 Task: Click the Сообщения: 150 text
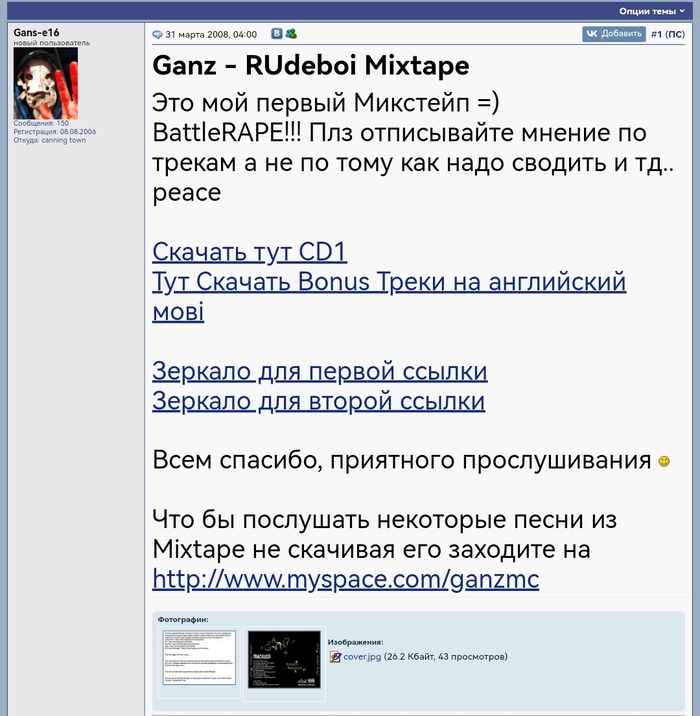41,123
